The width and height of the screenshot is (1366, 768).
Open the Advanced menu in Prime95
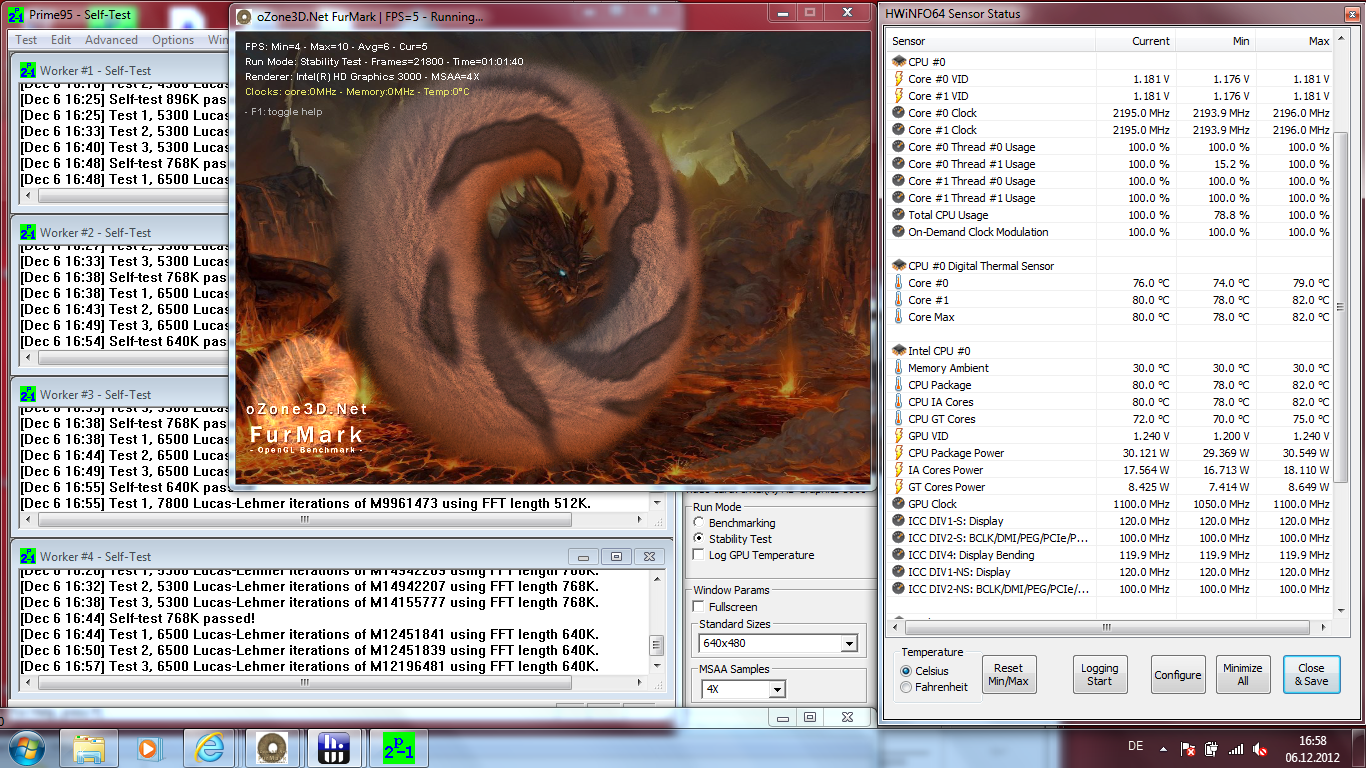click(x=111, y=40)
